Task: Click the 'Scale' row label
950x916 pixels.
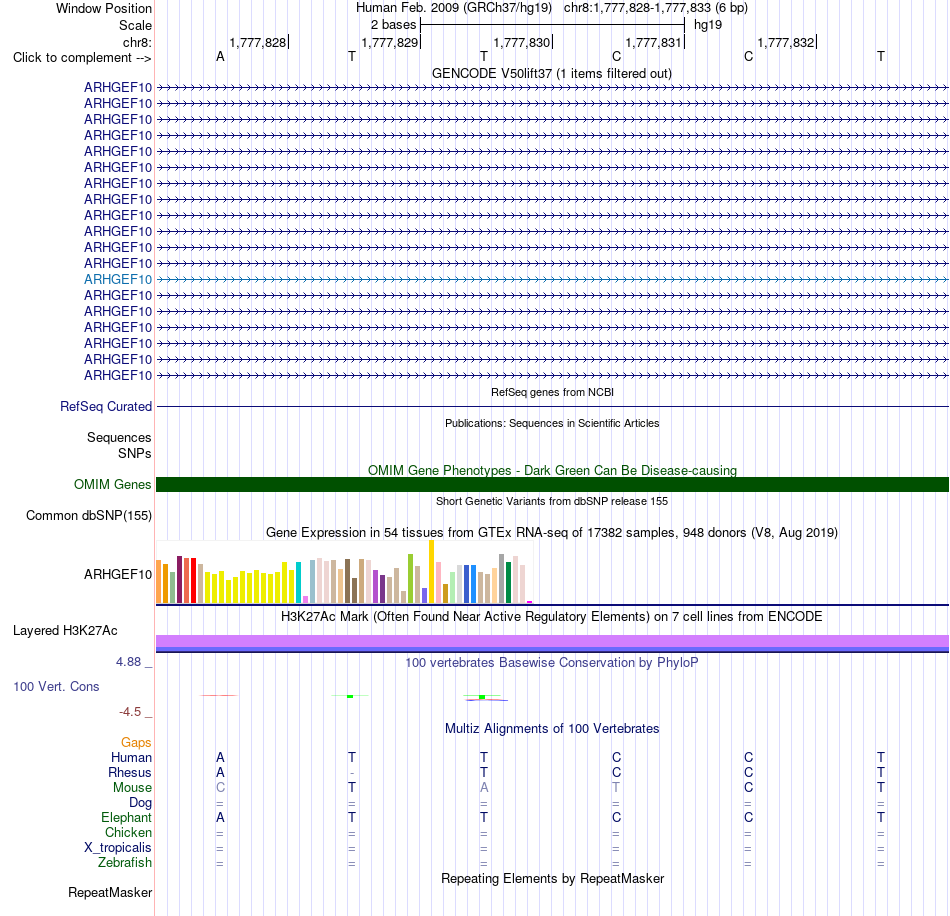Action: pos(135,25)
